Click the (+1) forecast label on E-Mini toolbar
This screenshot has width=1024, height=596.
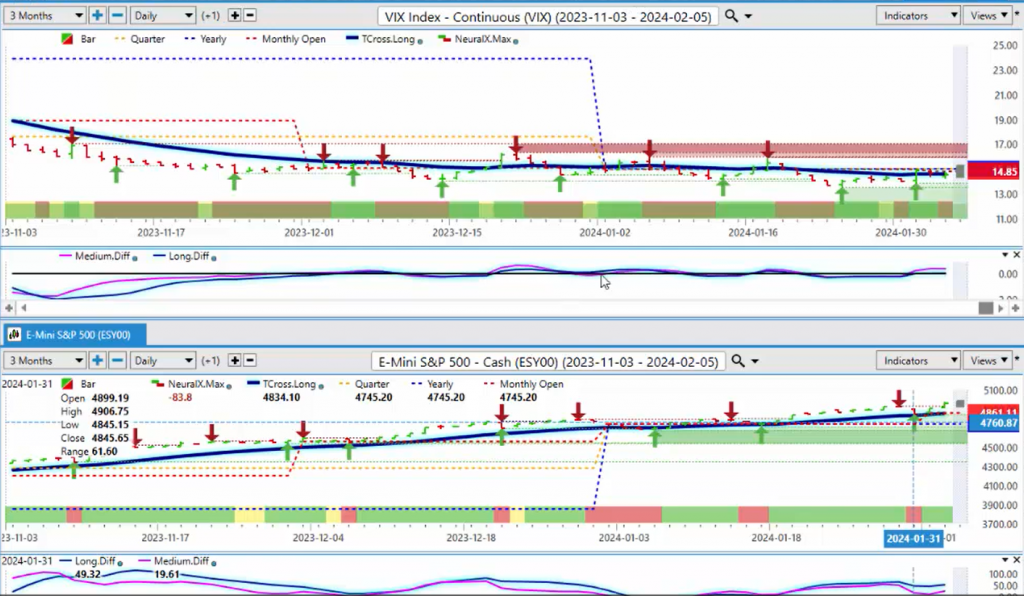pyautogui.click(x=210, y=360)
